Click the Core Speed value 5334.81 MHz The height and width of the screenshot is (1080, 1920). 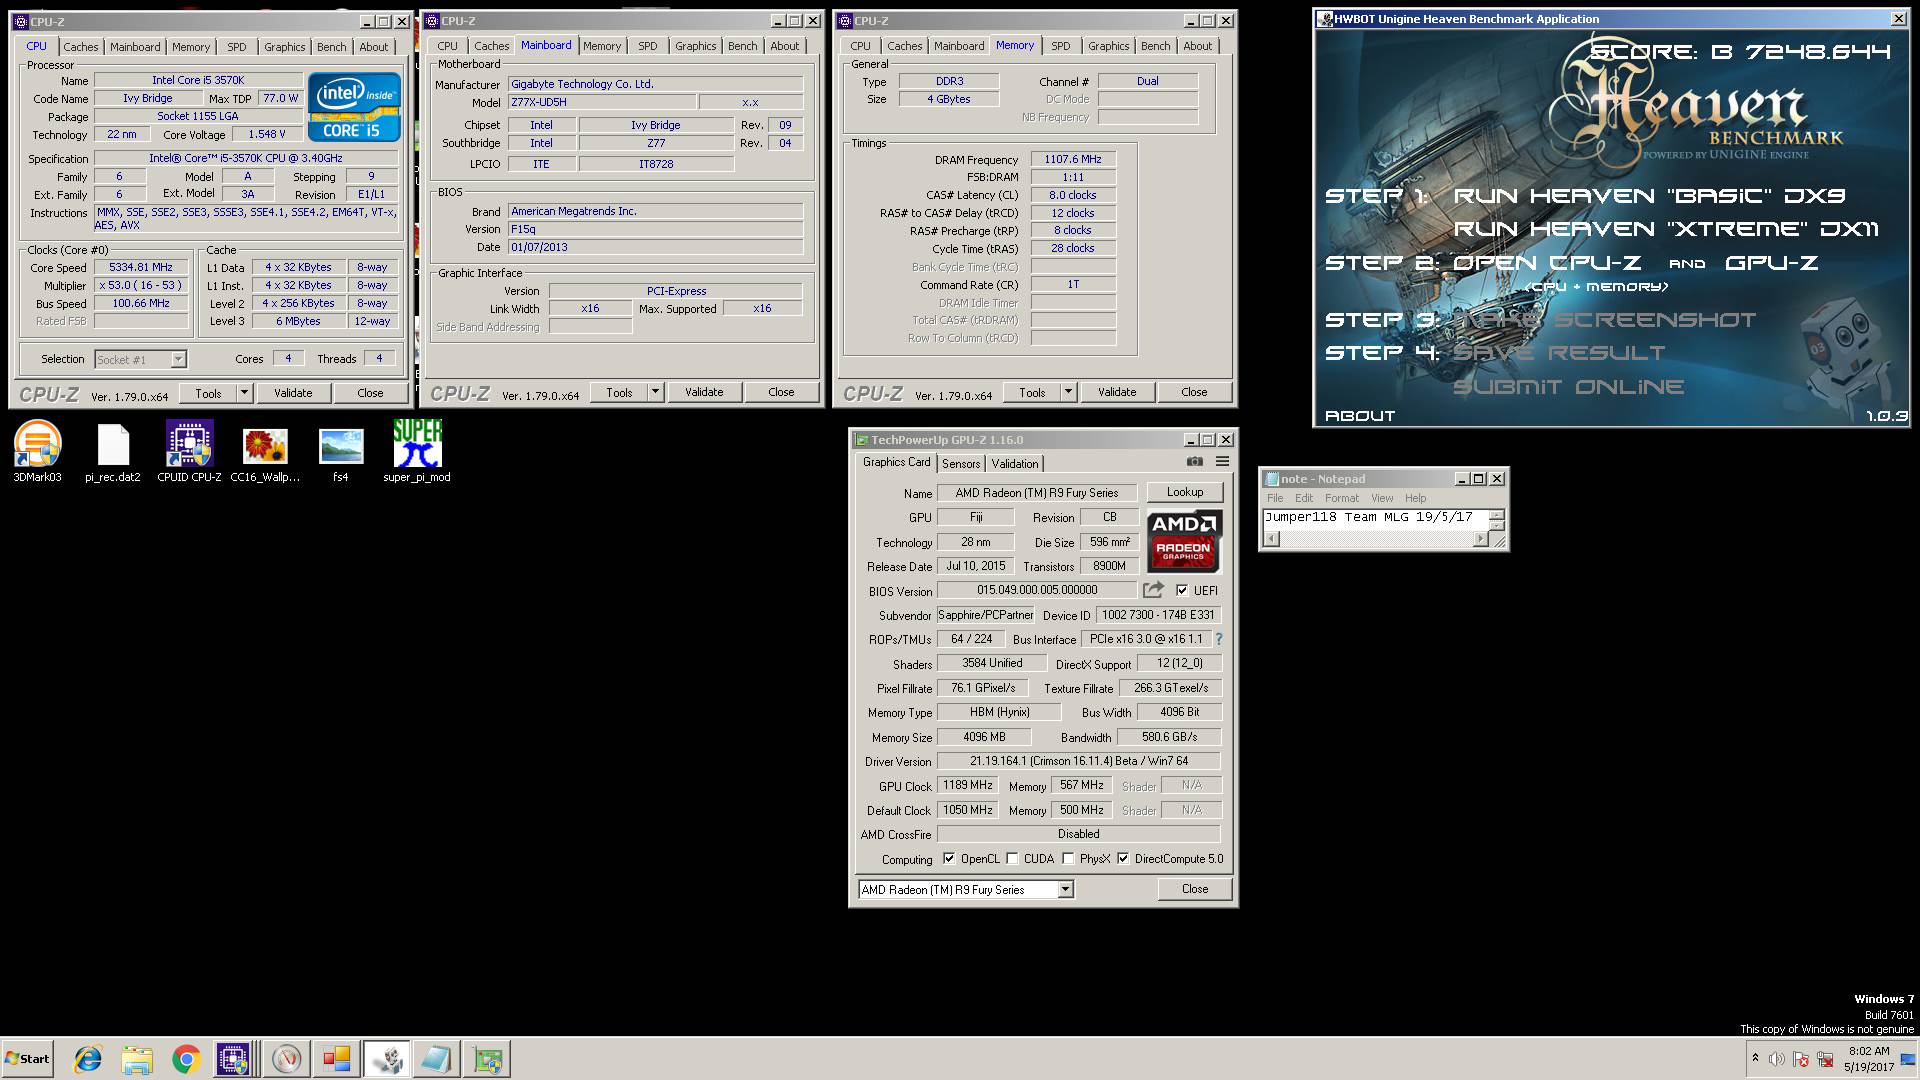pyautogui.click(x=141, y=267)
